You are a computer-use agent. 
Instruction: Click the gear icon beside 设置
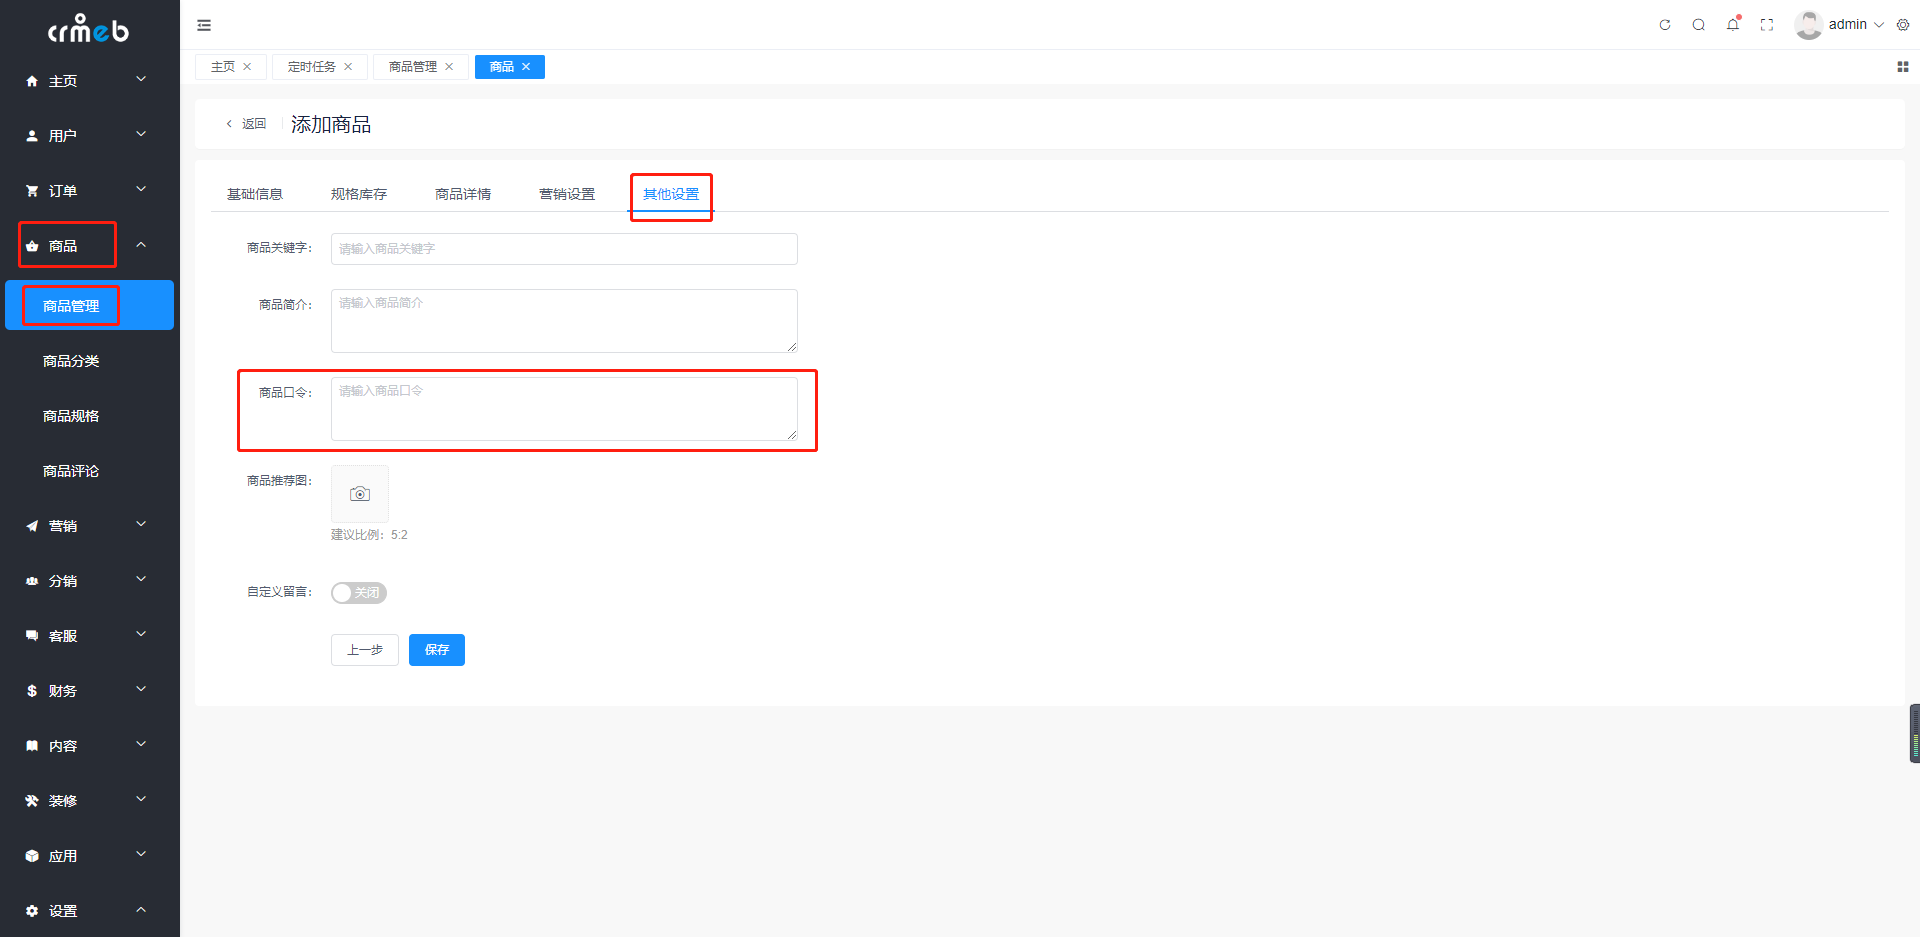coord(32,911)
